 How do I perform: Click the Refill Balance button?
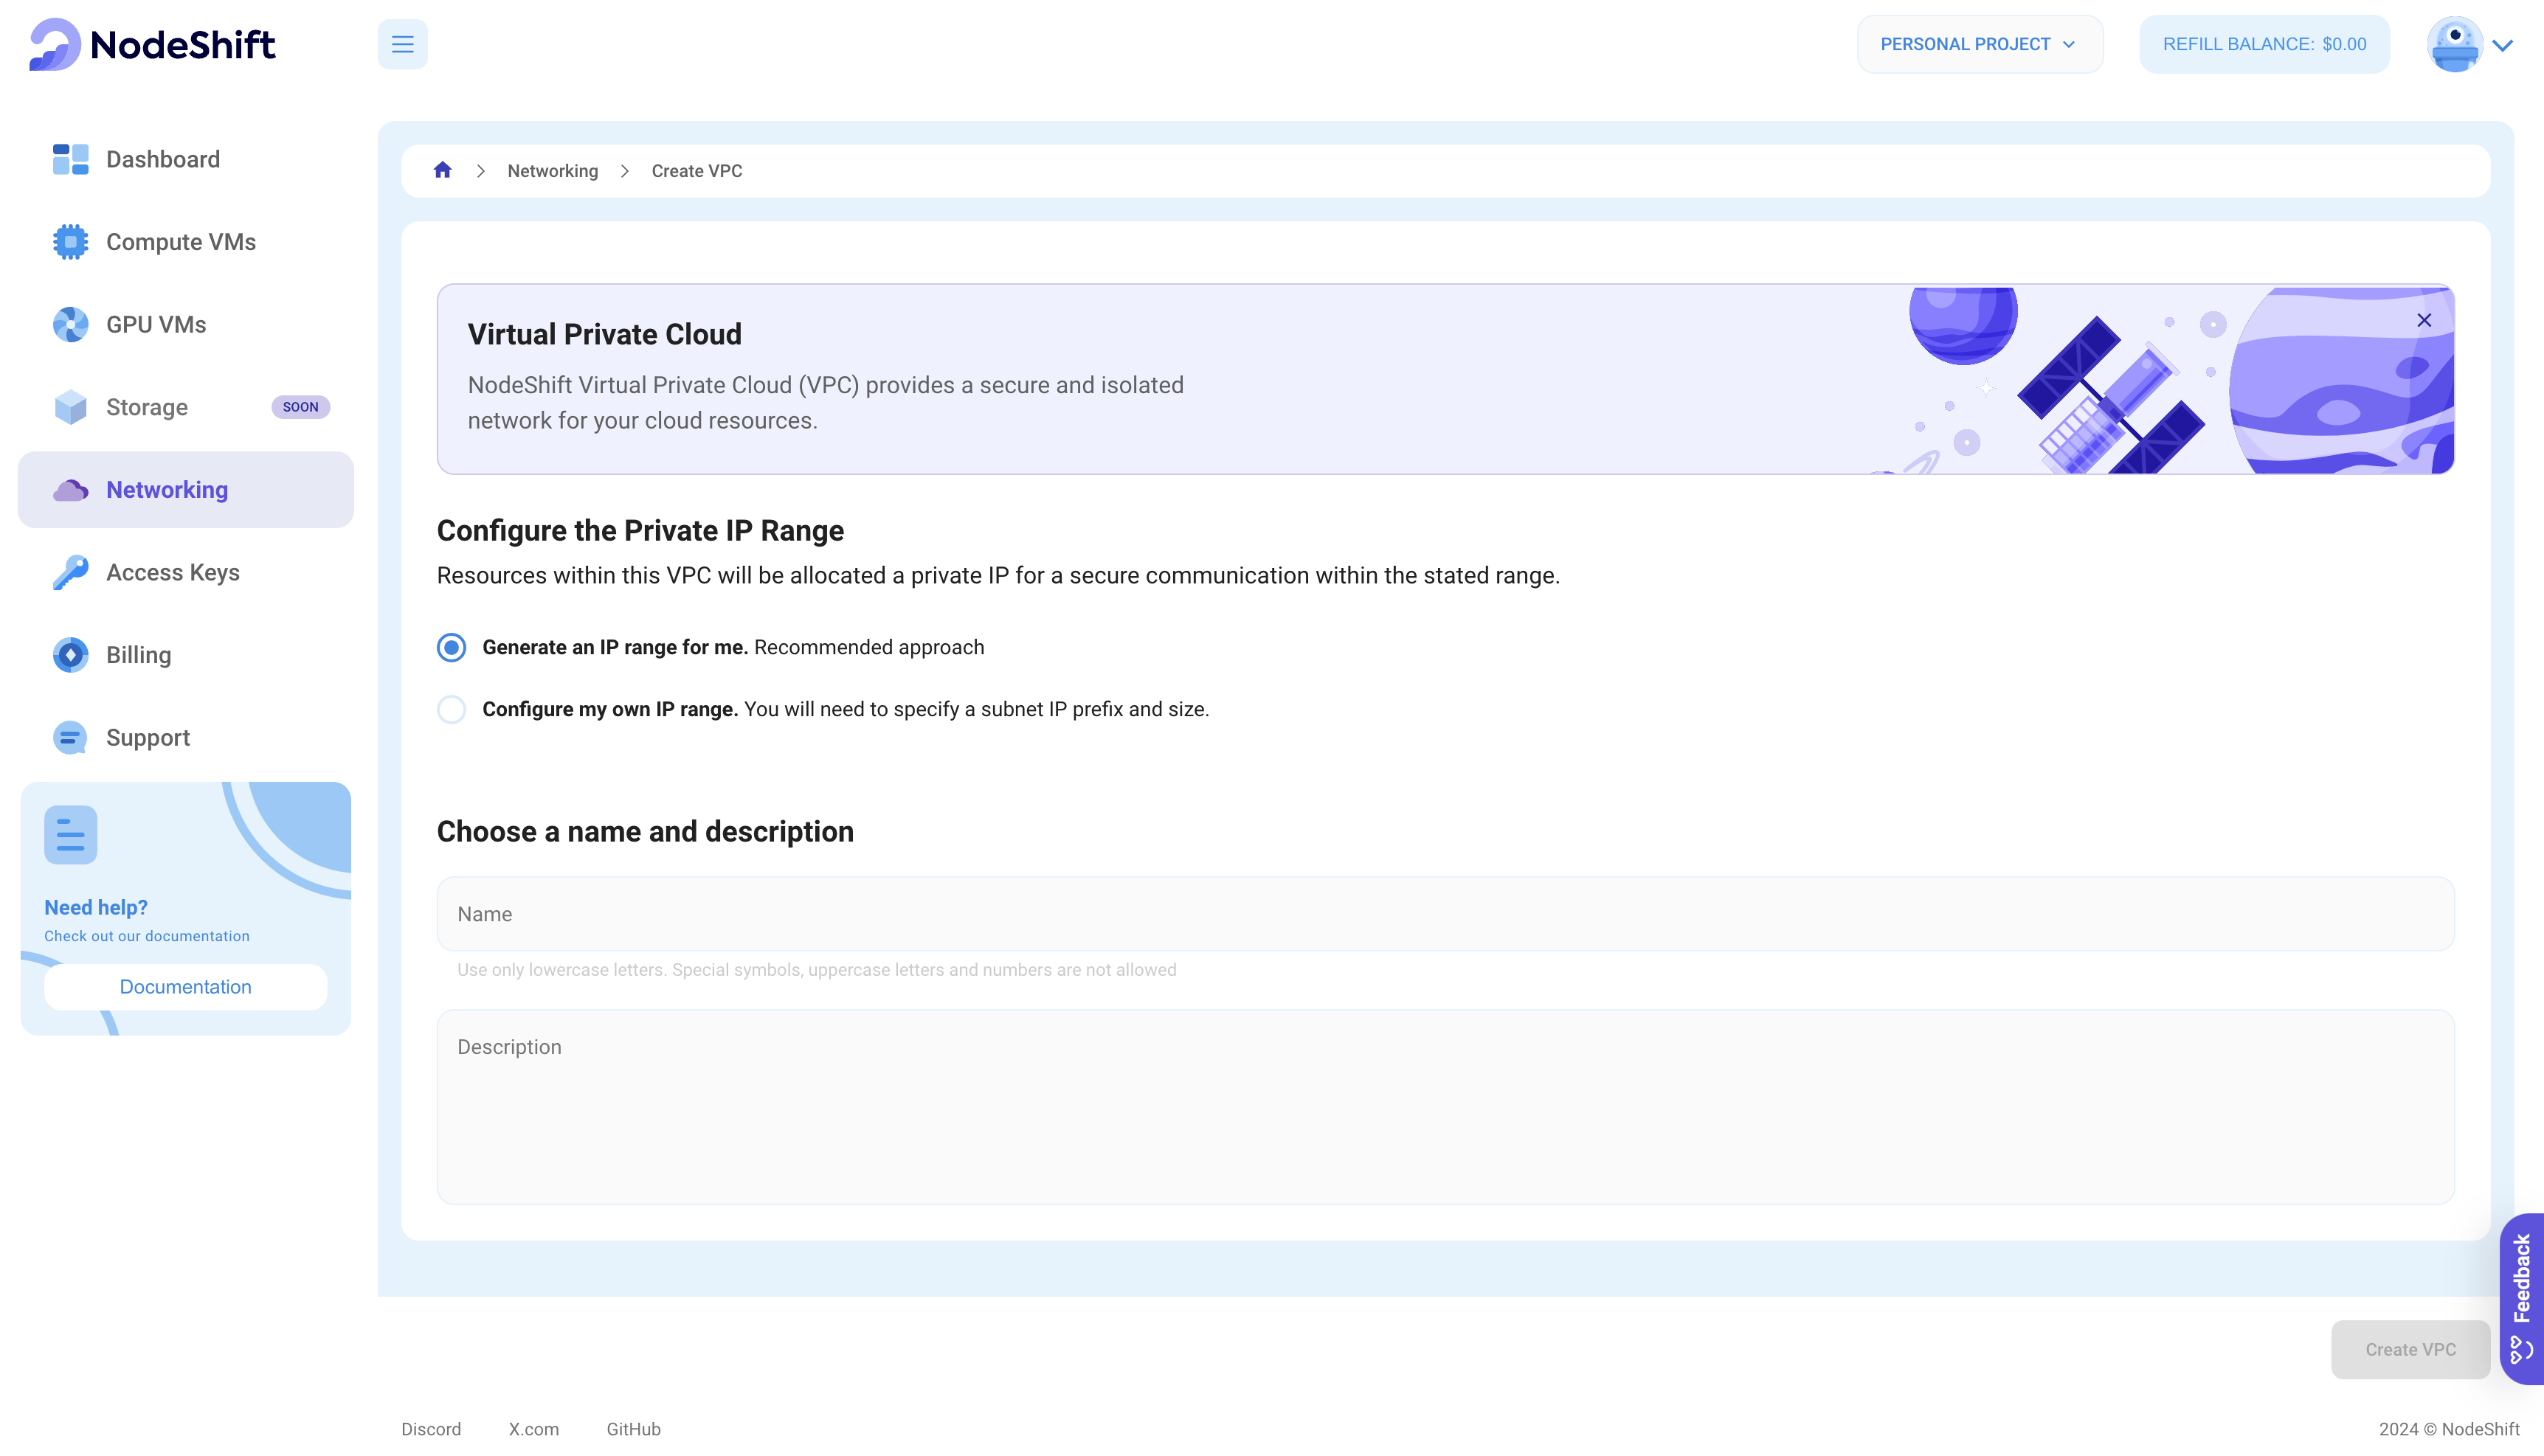(2264, 44)
